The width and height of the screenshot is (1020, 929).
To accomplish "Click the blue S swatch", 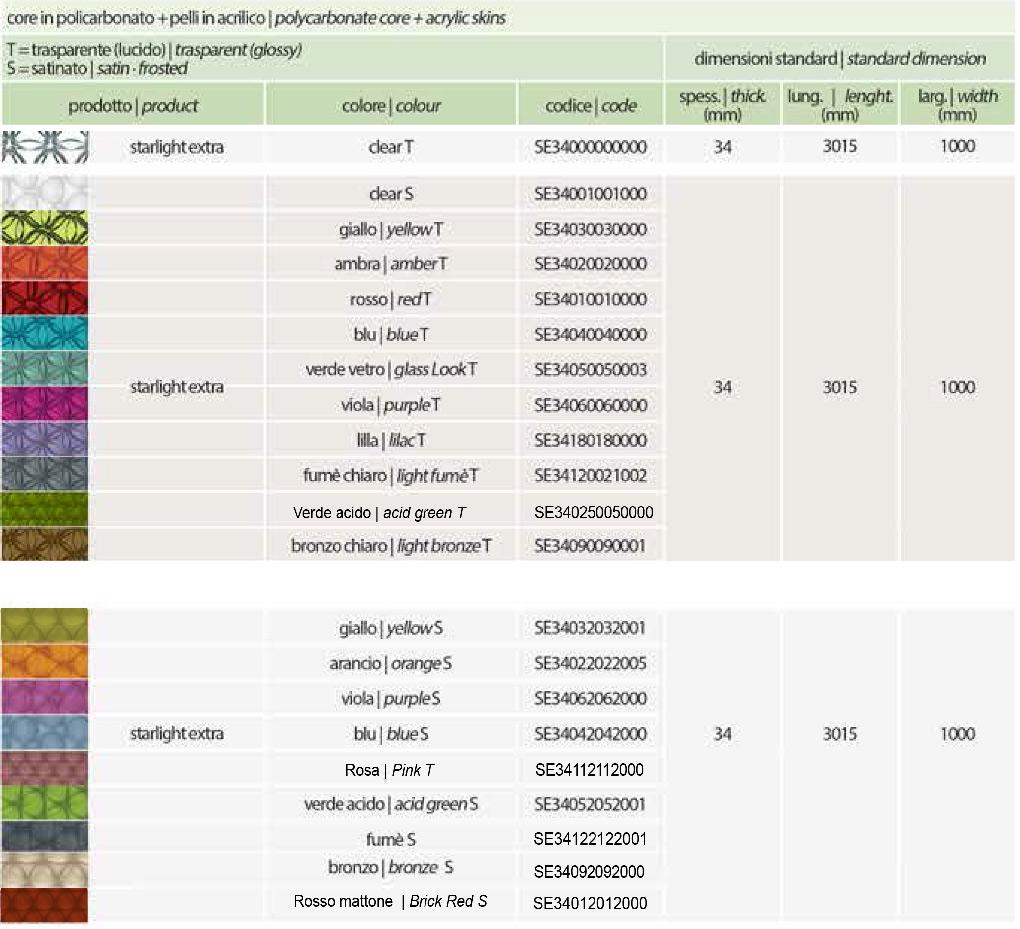I will (44, 733).
